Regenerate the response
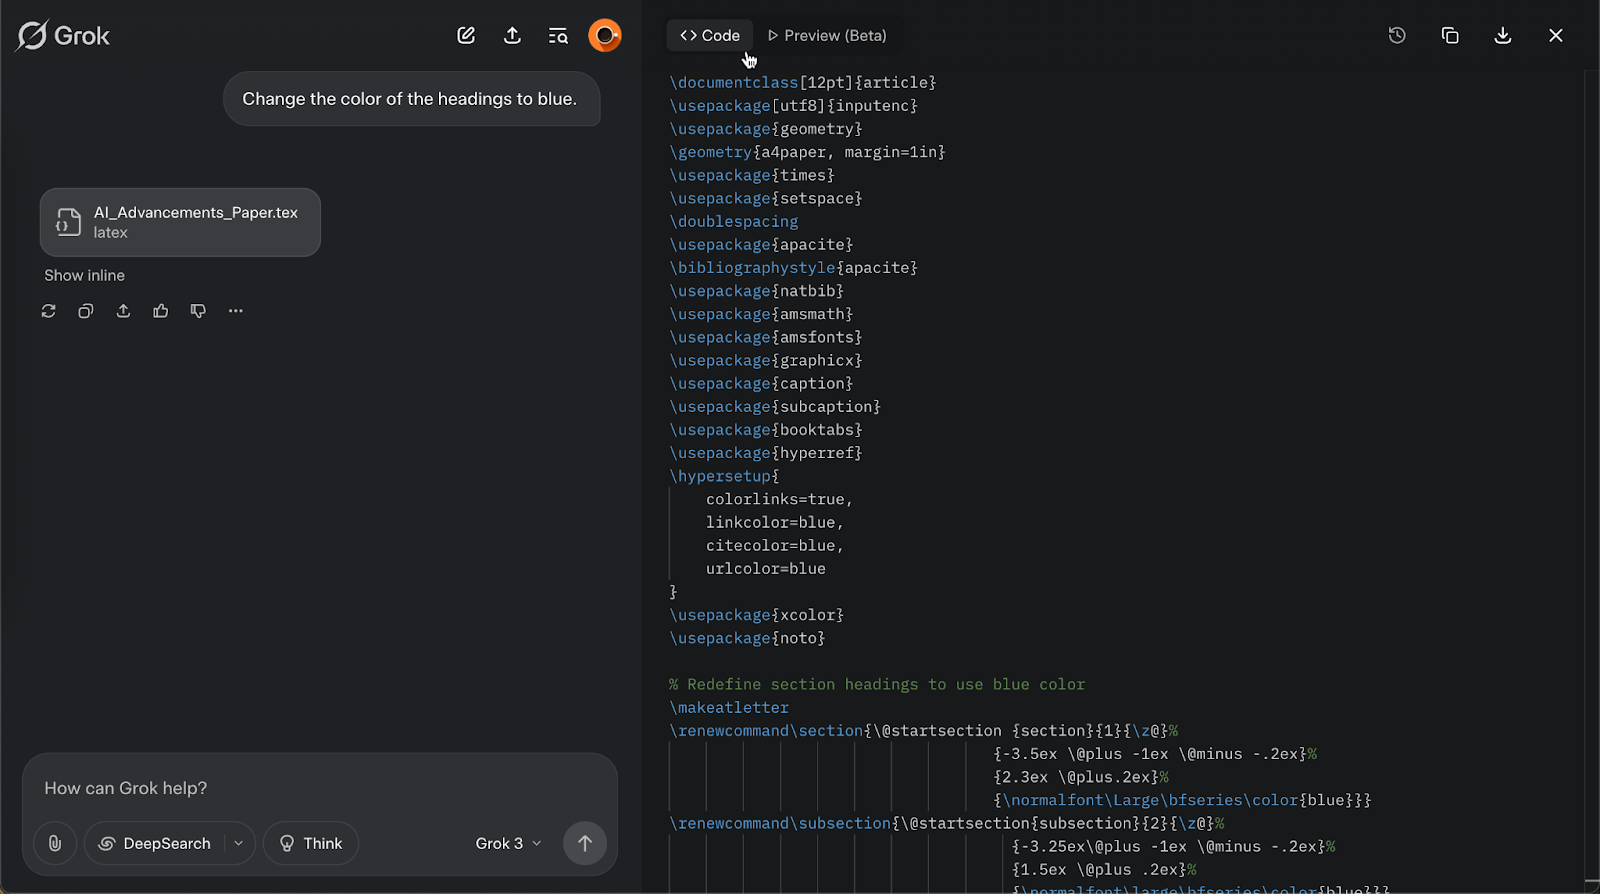The image size is (1600, 894). click(48, 311)
